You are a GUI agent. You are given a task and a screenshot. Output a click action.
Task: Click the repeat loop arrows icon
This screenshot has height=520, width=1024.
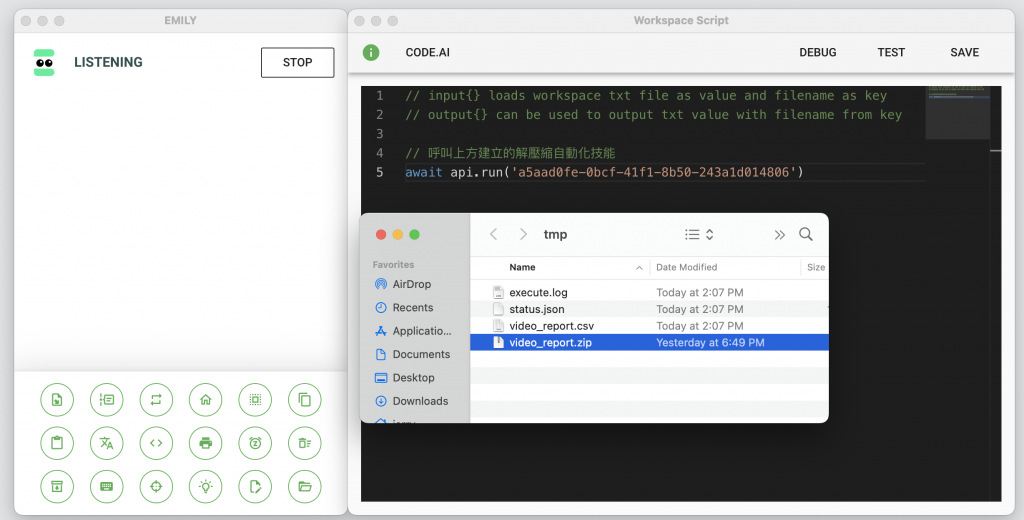[156, 400]
